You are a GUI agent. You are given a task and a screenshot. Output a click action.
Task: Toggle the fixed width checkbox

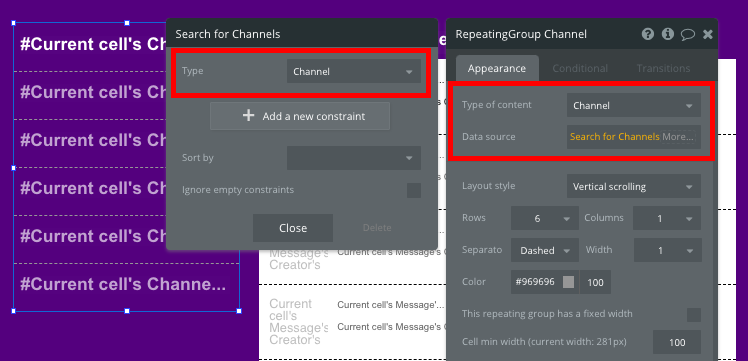point(694,315)
